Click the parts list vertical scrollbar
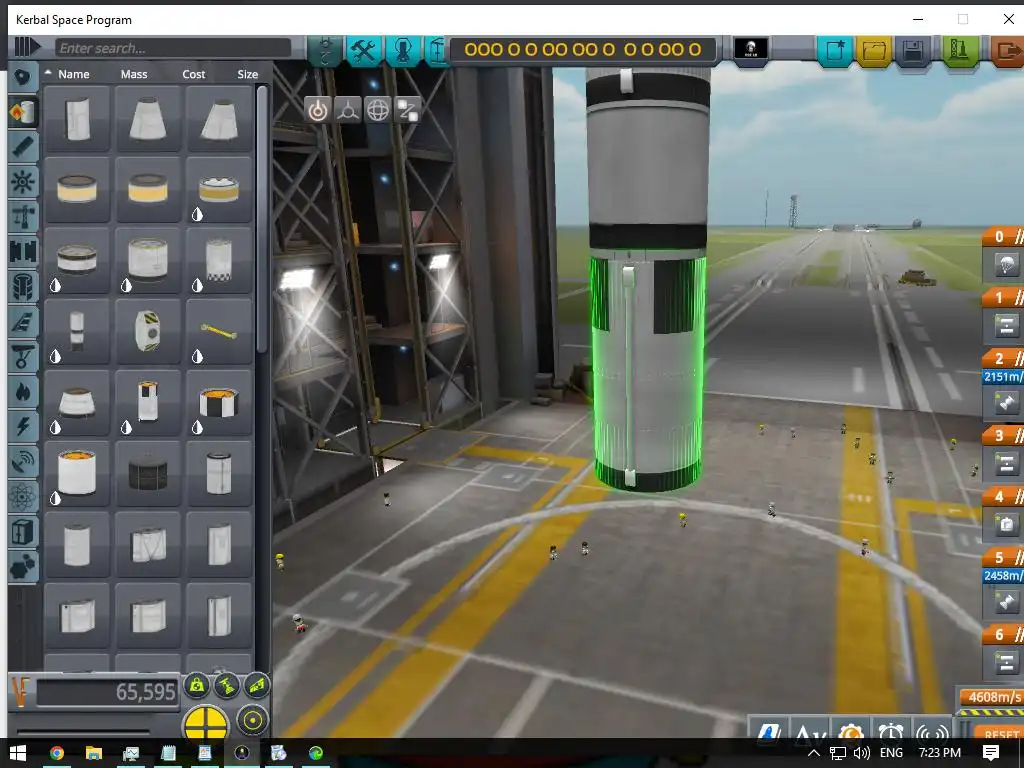 click(x=262, y=219)
